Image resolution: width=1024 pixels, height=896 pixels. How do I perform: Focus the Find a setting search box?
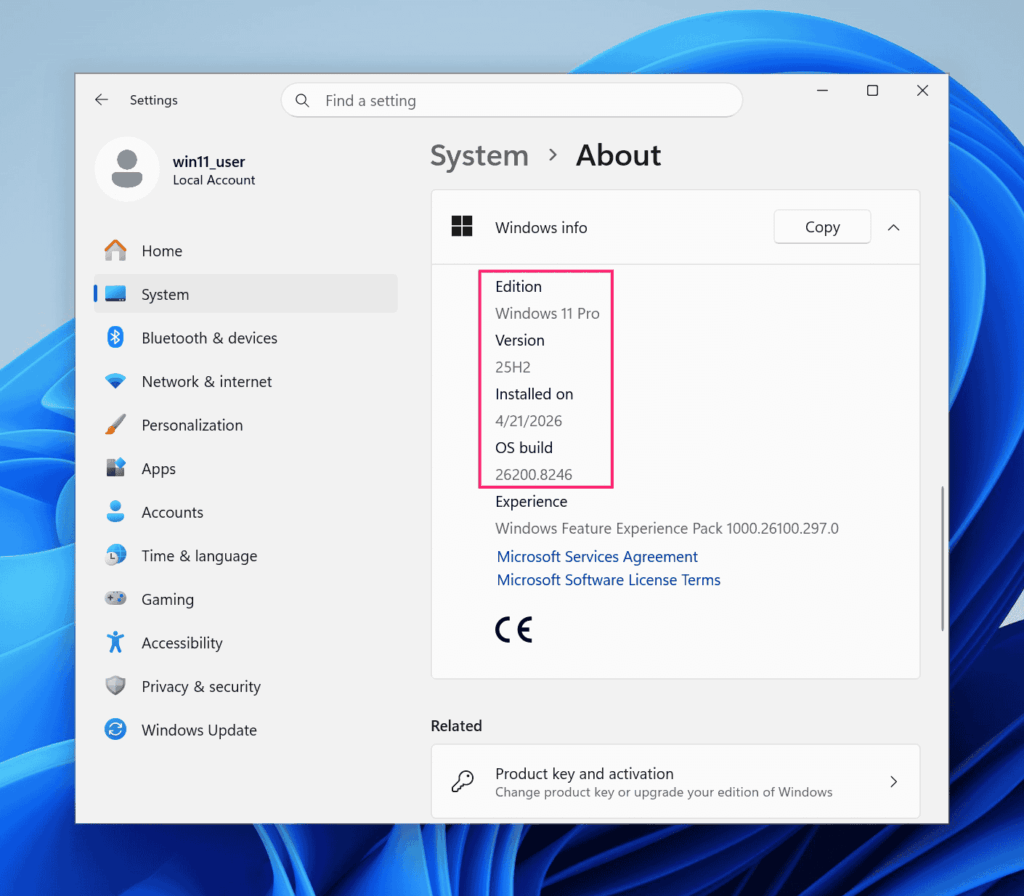pyautogui.click(x=512, y=101)
